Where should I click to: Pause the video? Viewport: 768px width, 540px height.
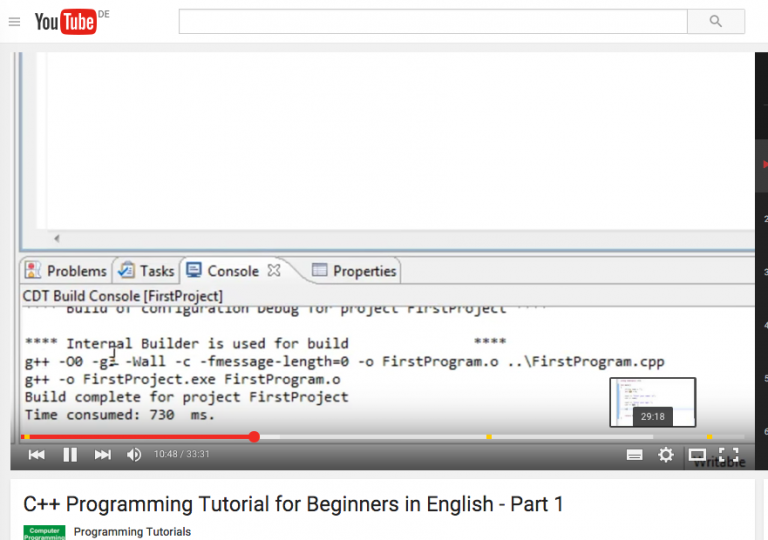pyautogui.click(x=70, y=455)
